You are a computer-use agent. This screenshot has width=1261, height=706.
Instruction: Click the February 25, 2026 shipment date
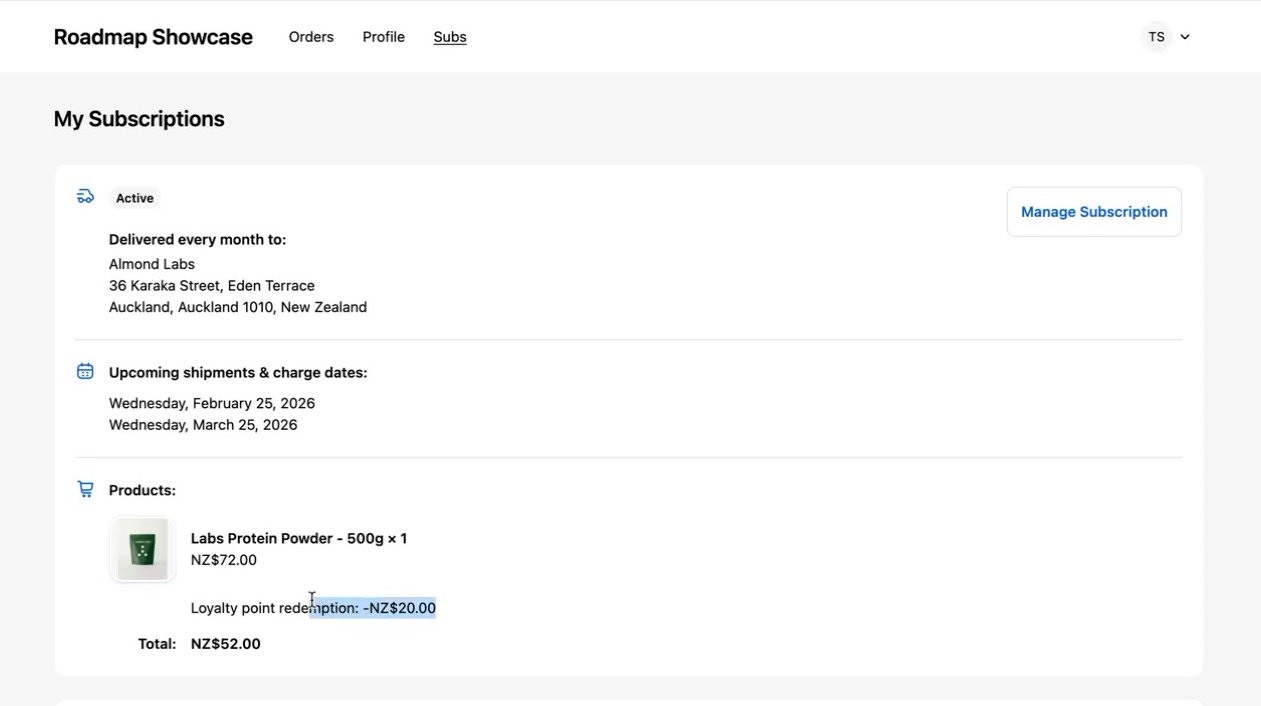(x=212, y=403)
